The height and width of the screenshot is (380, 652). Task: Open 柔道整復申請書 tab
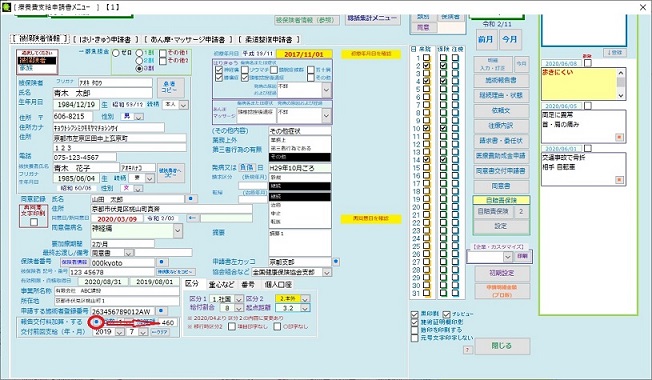pyautogui.click(x=269, y=39)
